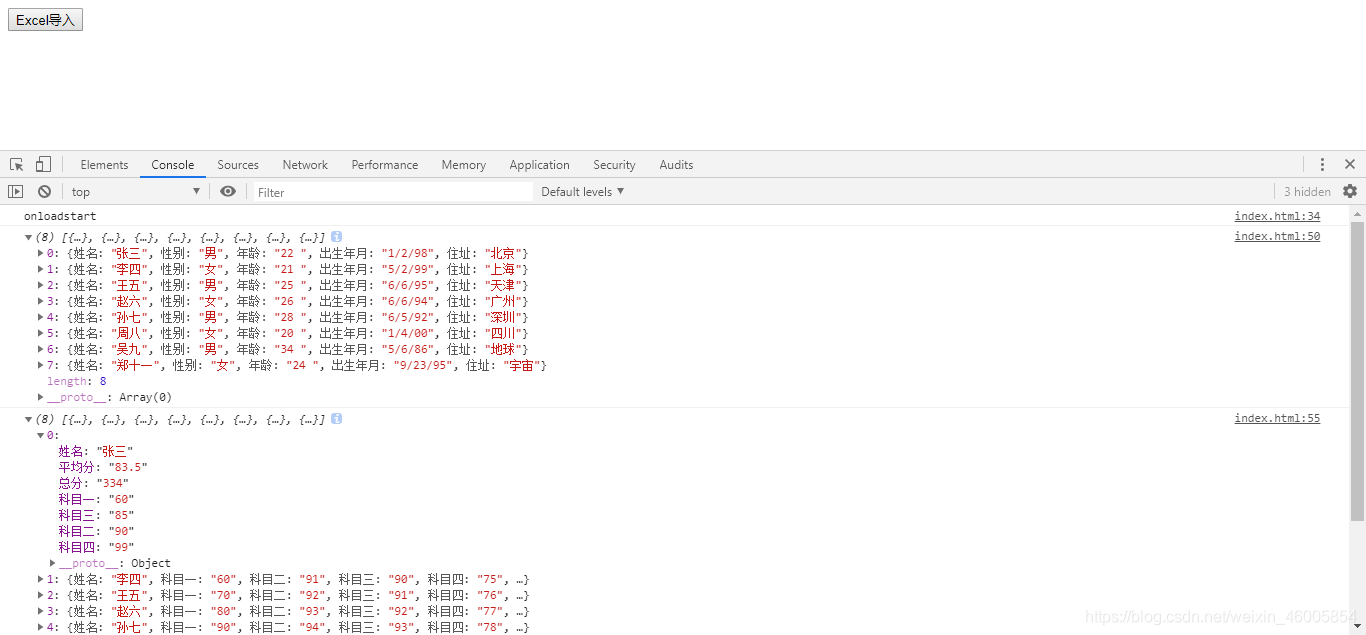Select the length: 8 property
This screenshot has width=1366, height=635.
tap(77, 381)
